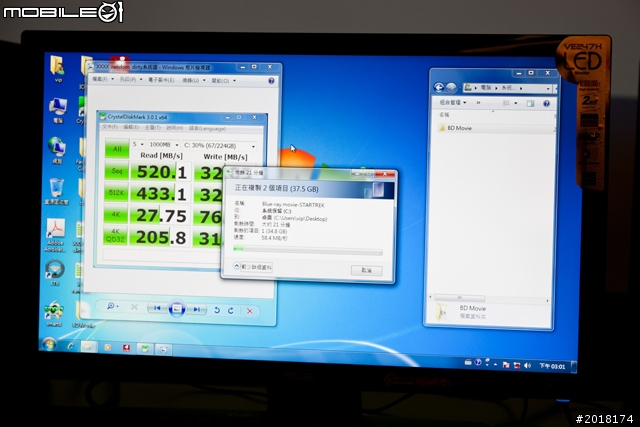Start the Photo Viewer slide show
Image resolution: width=640 pixels, height=427 pixels.
[177, 309]
